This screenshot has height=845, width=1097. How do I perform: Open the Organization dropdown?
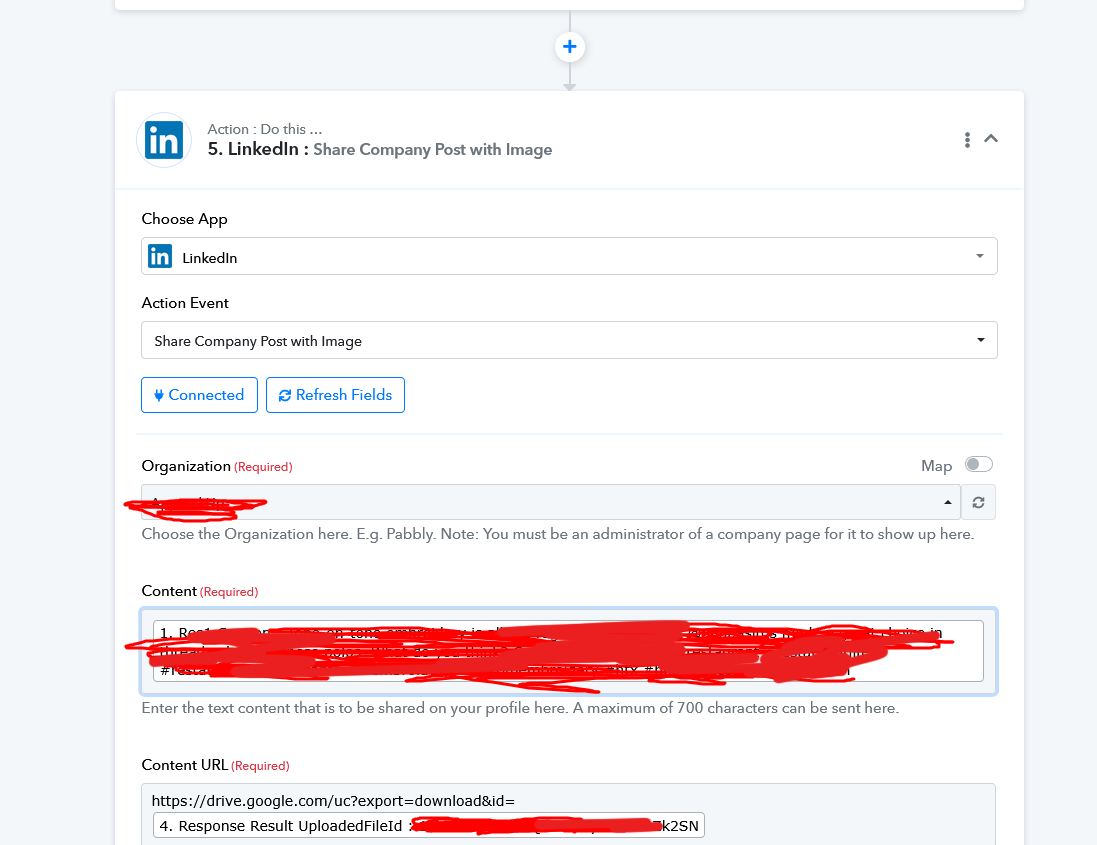coord(551,502)
